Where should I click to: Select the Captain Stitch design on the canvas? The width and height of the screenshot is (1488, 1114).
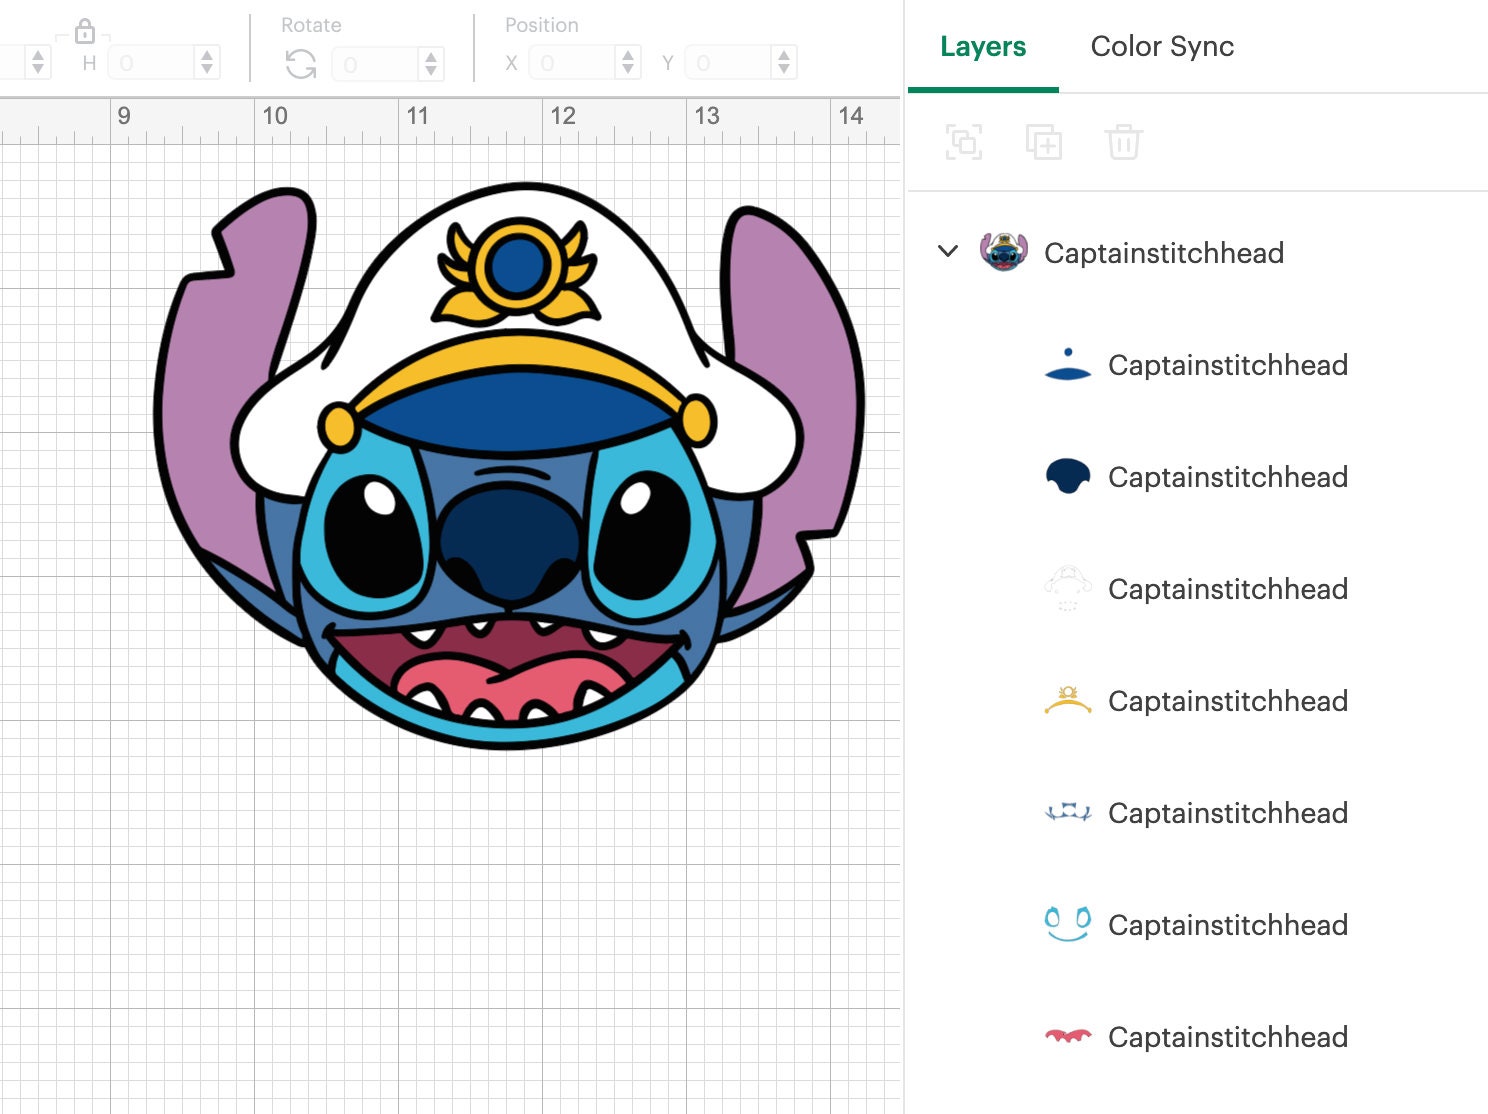(500, 470)
